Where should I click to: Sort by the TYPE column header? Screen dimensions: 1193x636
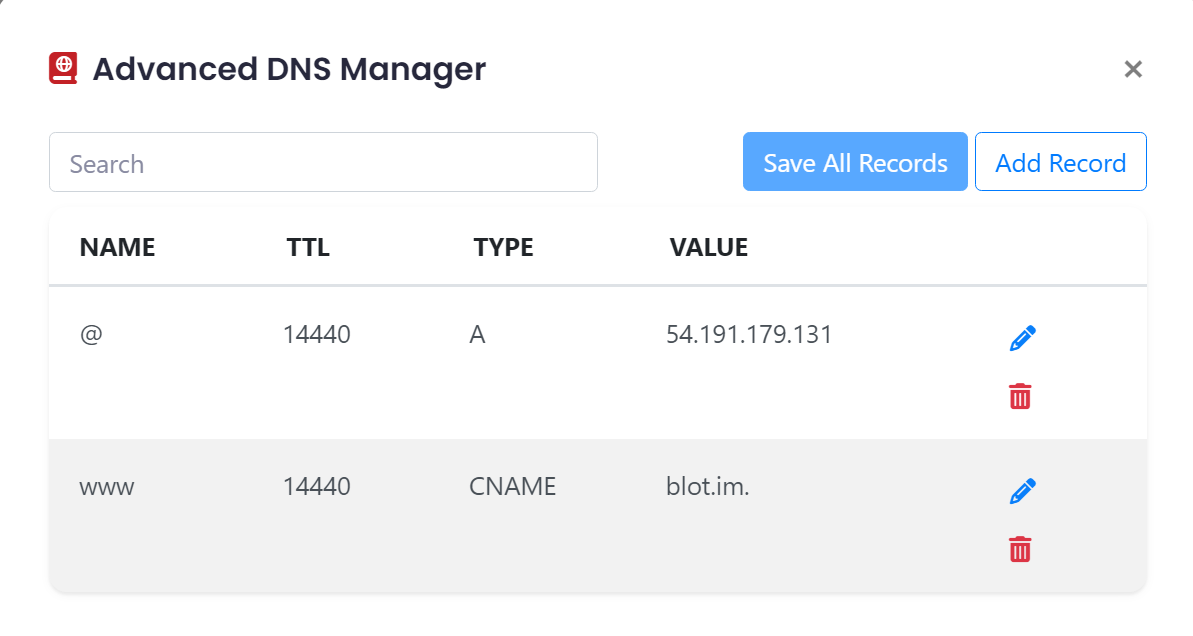(503, 247)
